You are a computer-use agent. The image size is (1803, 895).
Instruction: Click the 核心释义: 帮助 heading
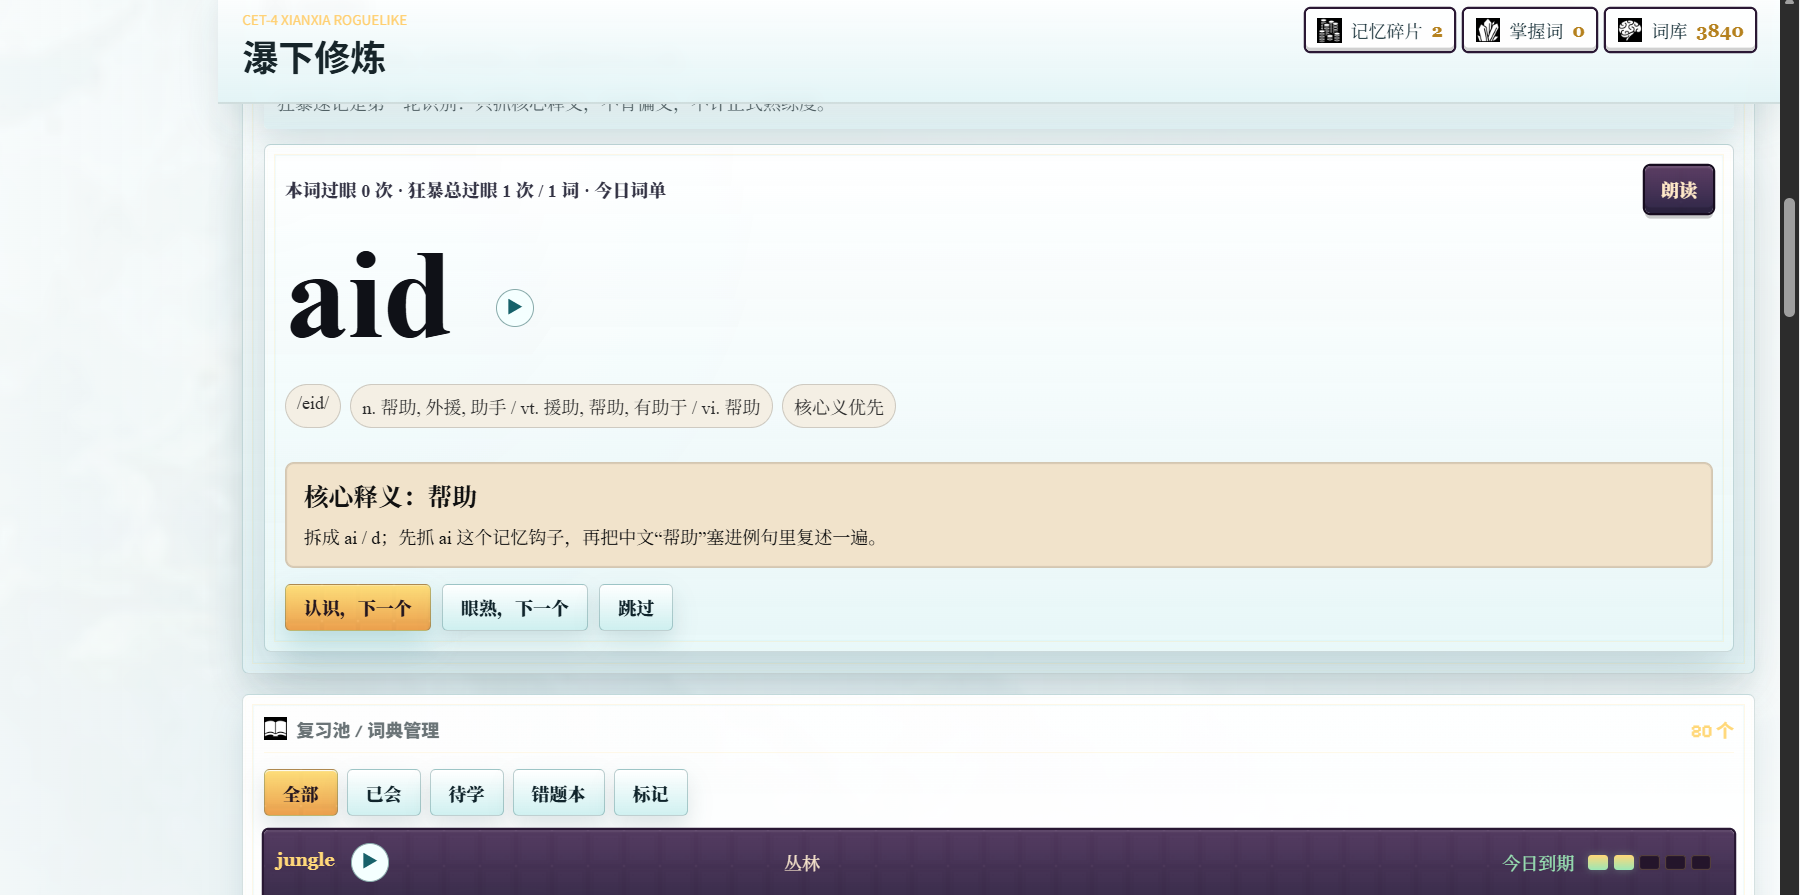[x=391, y=496]
